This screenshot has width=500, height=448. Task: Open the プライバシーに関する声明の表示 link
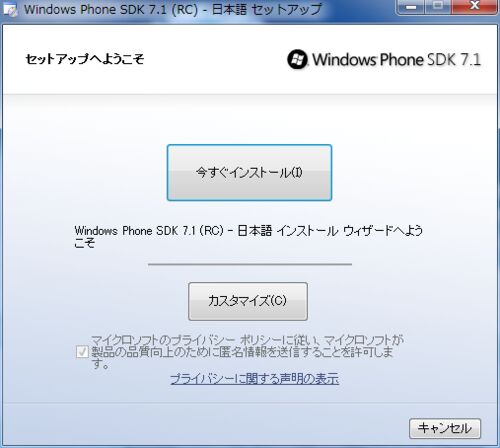255,379
